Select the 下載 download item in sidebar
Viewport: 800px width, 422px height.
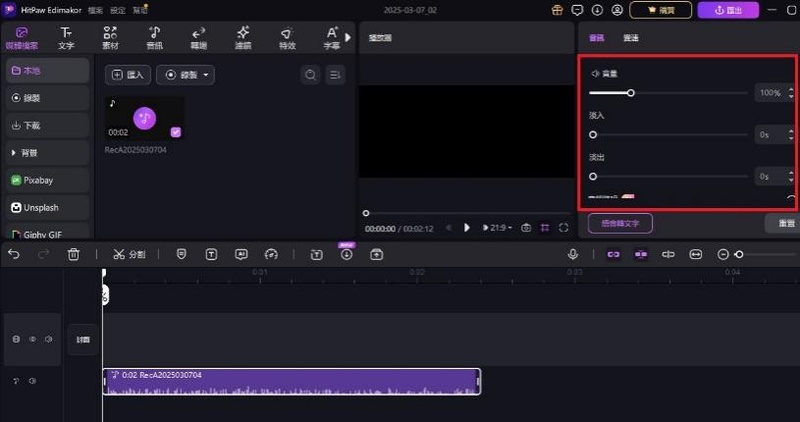(x=47, y=126)
